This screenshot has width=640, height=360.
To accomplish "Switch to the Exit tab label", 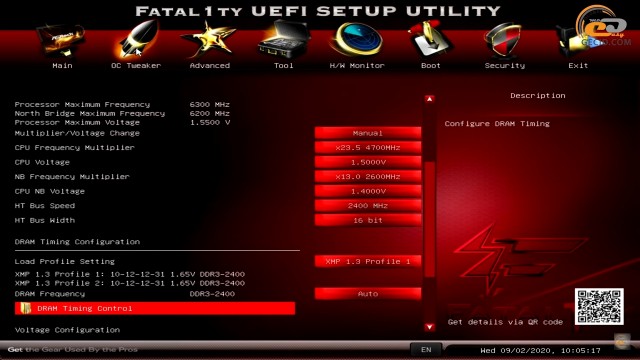I will (578, 65).
